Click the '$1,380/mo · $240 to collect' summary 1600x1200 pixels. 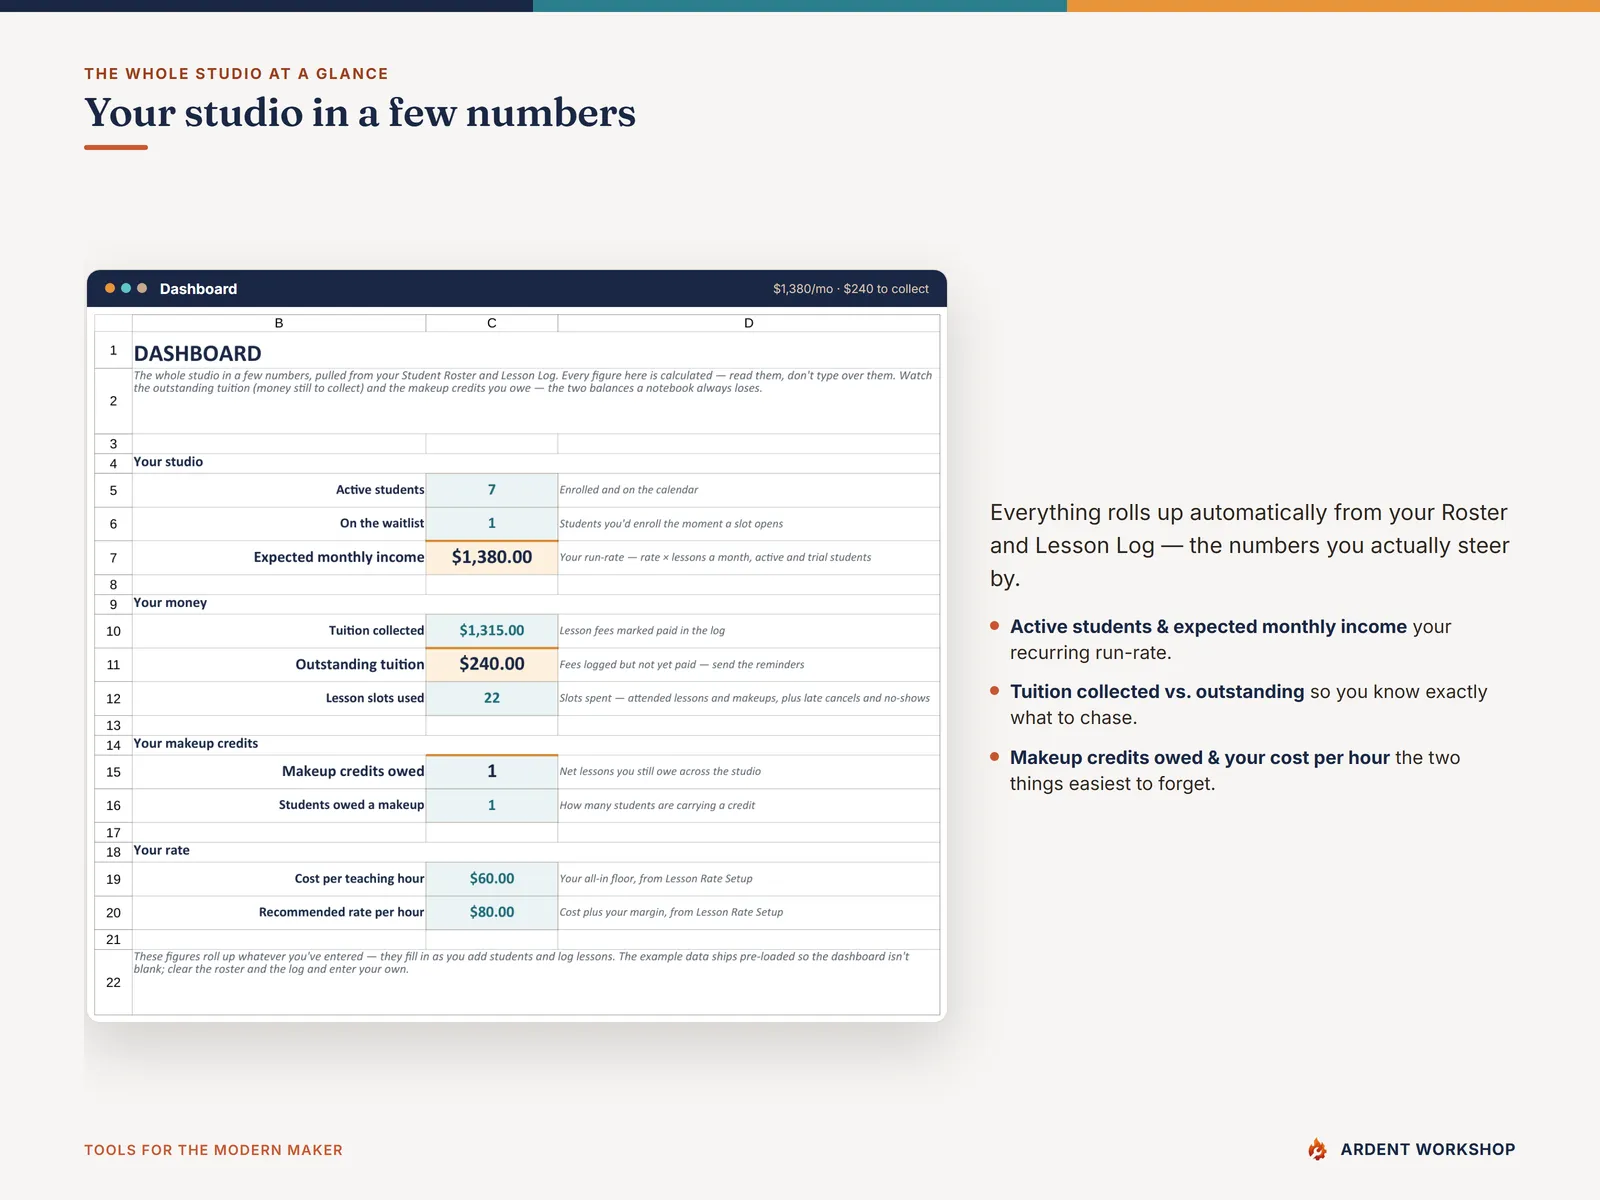[851, 289]
